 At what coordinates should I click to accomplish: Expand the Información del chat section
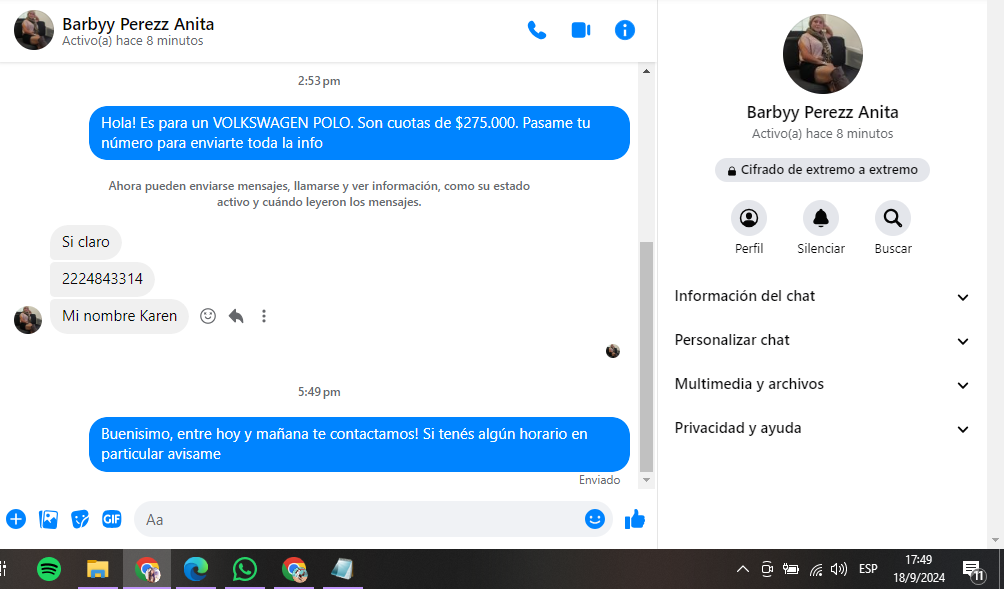pos(822,297)
